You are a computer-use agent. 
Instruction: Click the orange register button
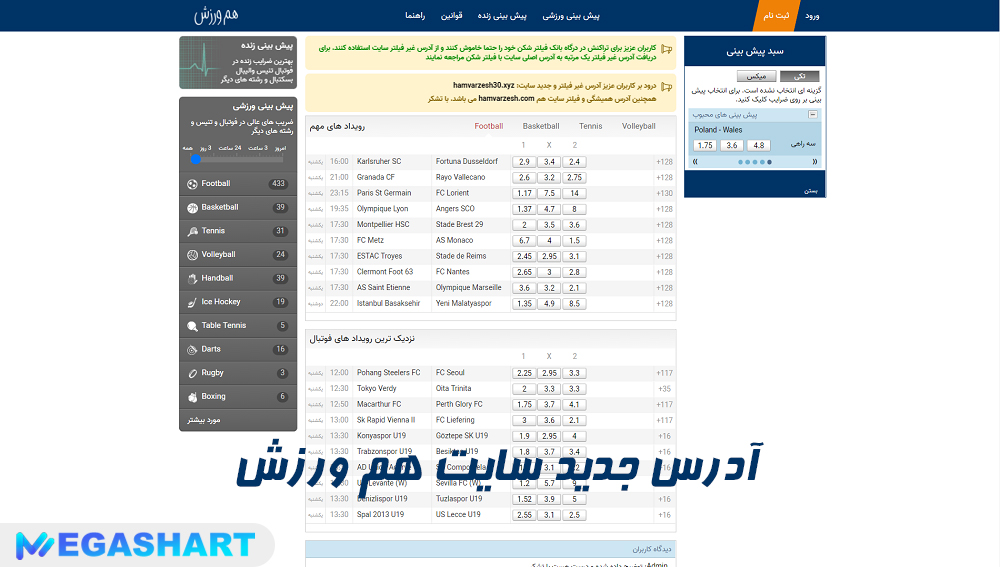coord(776,15)
